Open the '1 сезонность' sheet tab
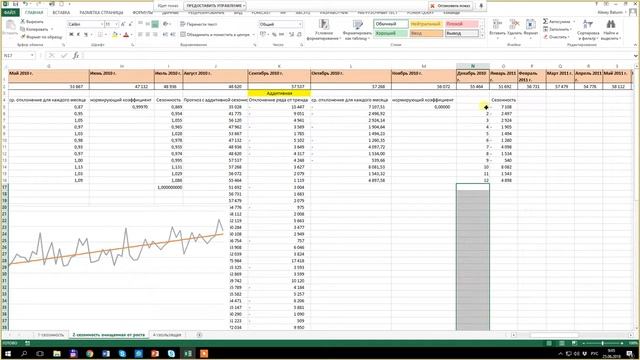This screenshot has width=640, height=360. (51, 335)
